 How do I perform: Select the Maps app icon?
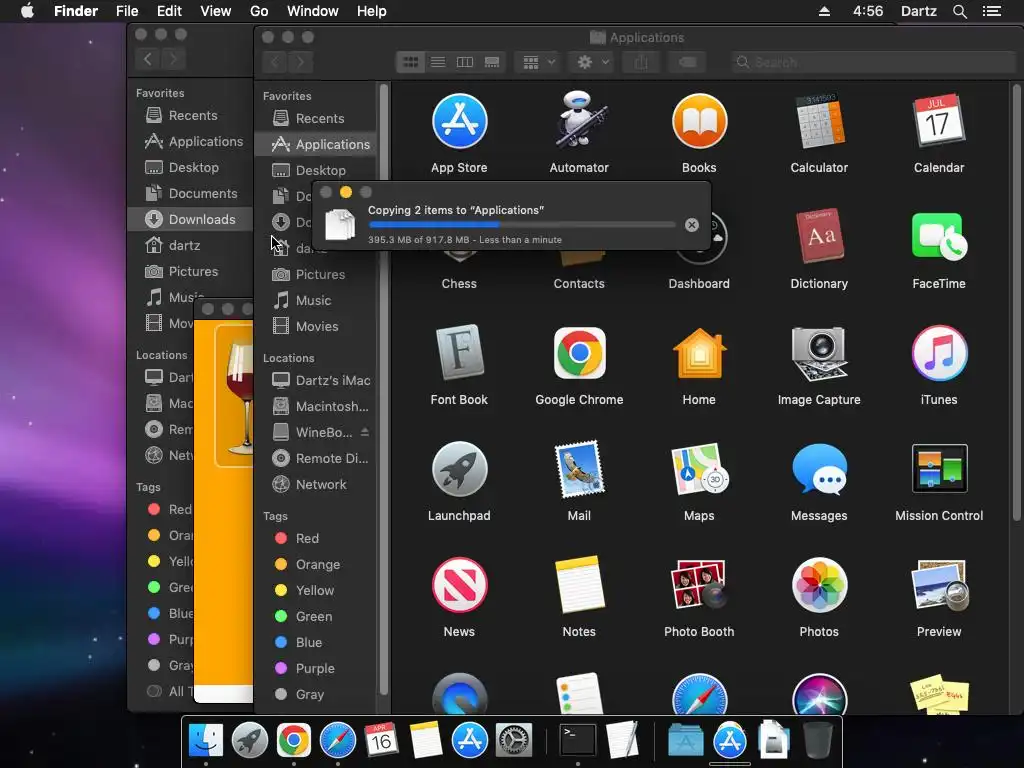click(x=699, y=470)
